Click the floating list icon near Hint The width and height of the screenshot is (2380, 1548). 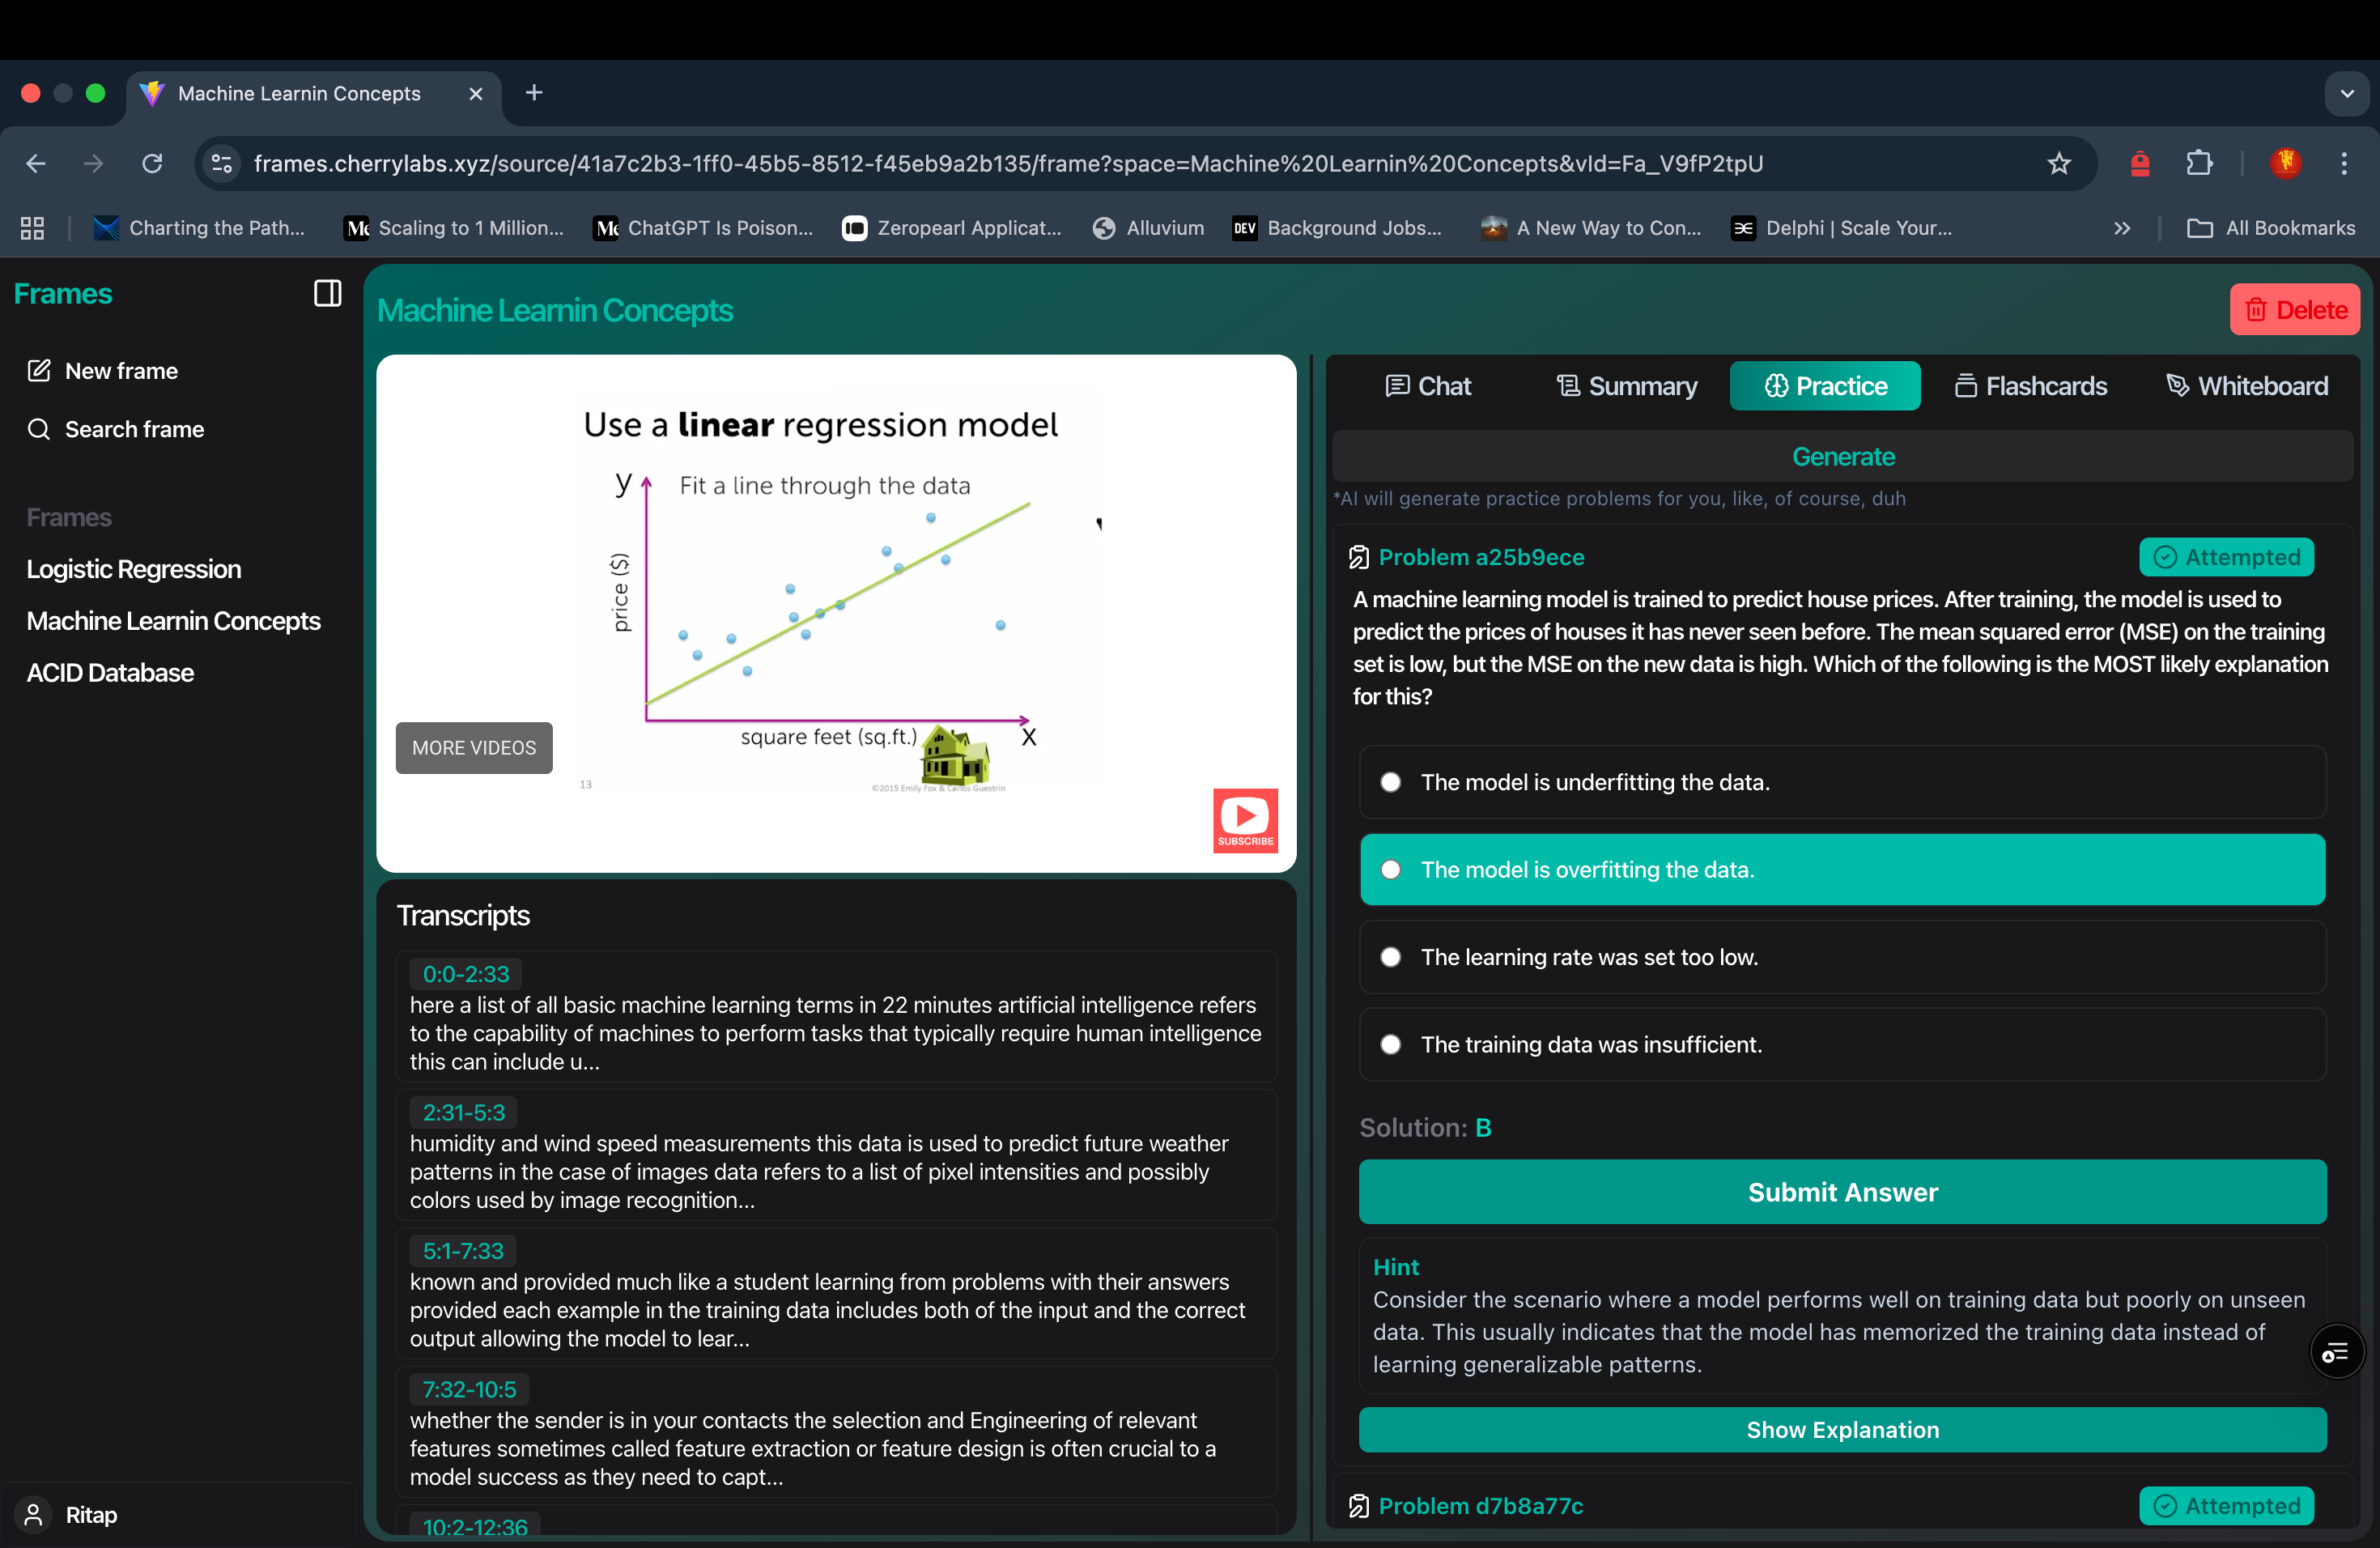2336,1353
